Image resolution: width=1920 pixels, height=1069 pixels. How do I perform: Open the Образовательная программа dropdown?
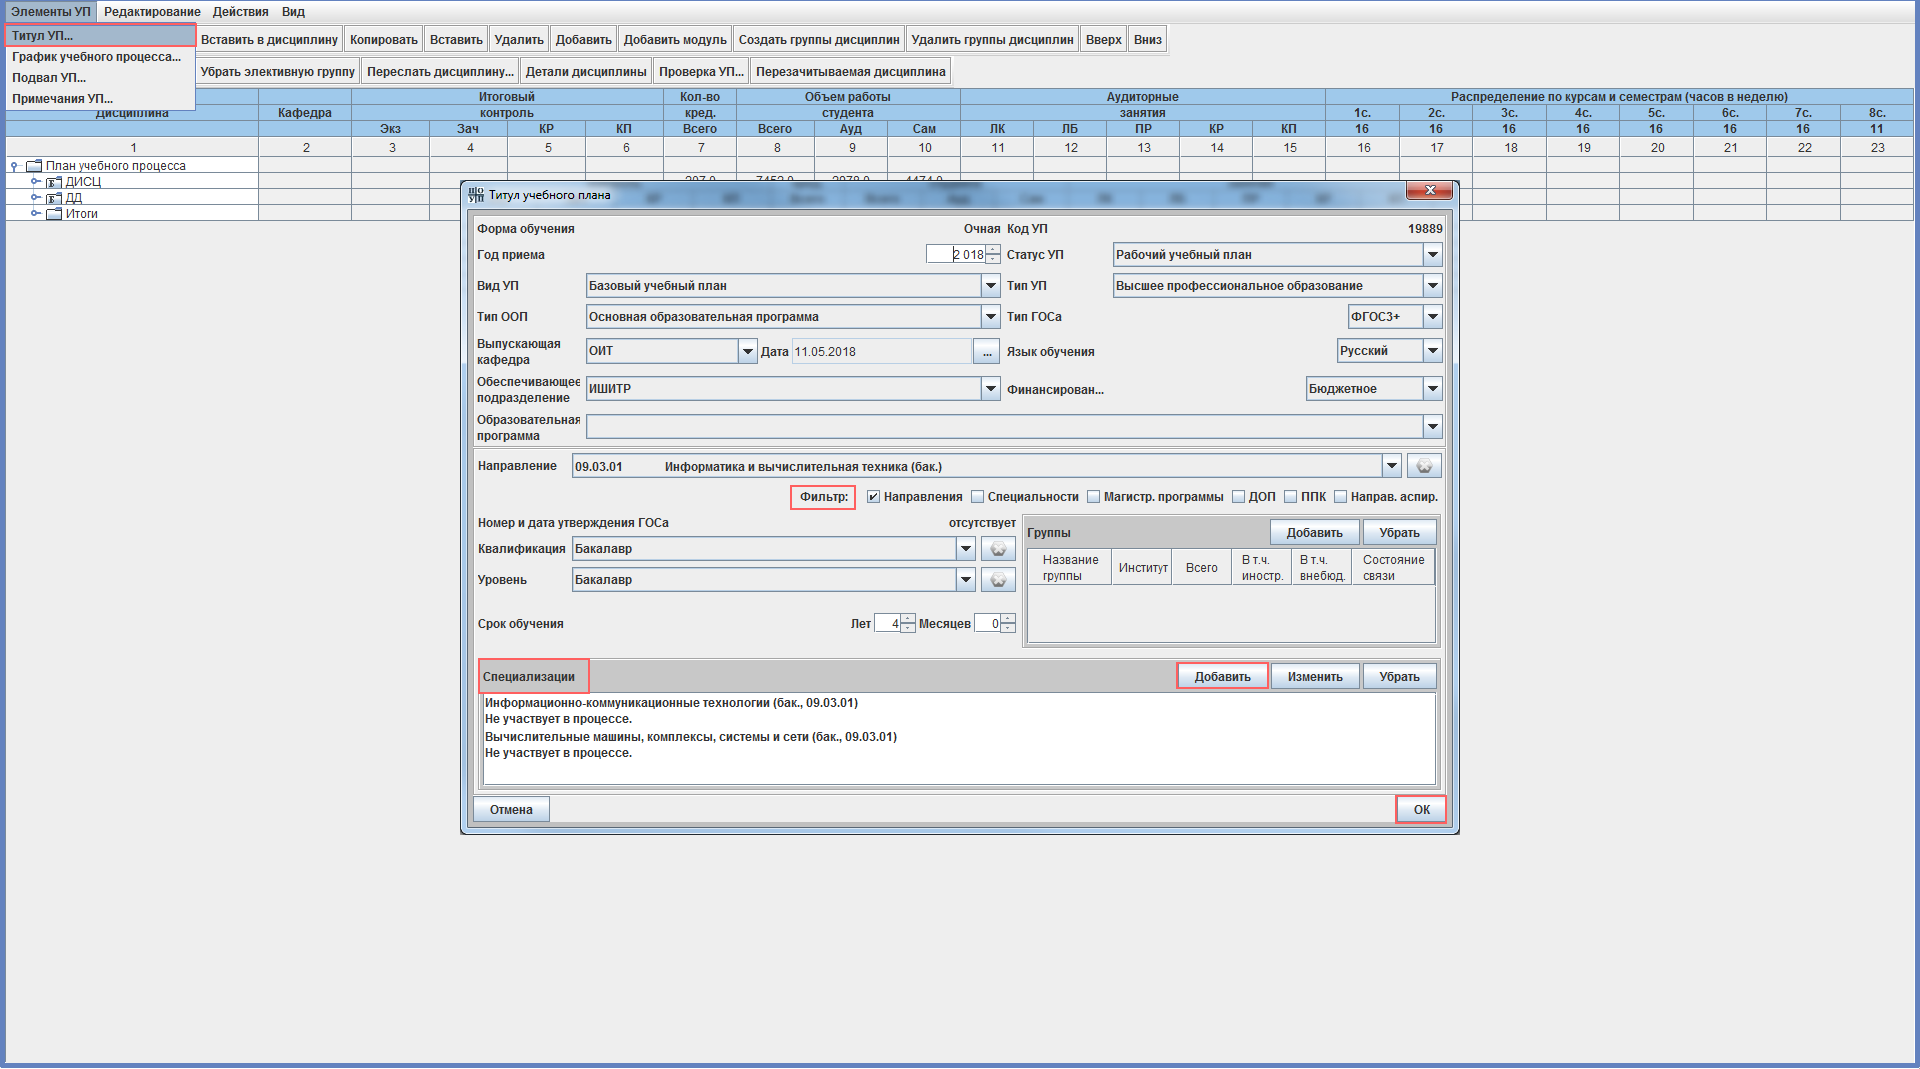(1432, 427)
